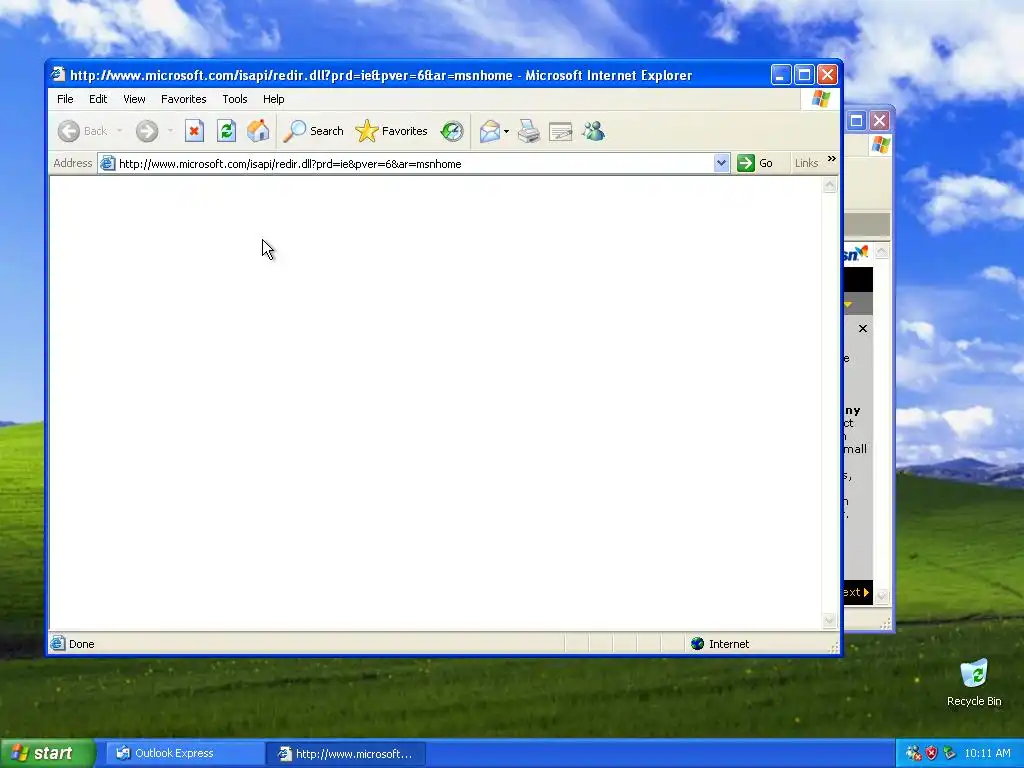Open the View menu
The width and height of the screenshot is (1024, 768).
point(135,99)
